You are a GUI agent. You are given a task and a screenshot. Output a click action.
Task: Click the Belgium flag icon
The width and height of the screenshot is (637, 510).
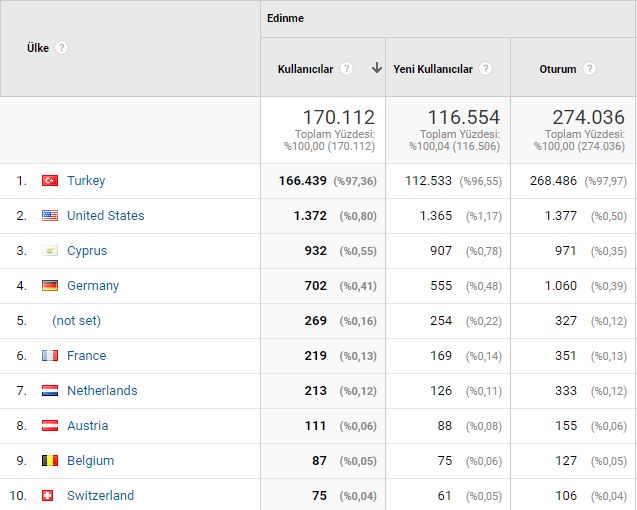tap(50, 461)
